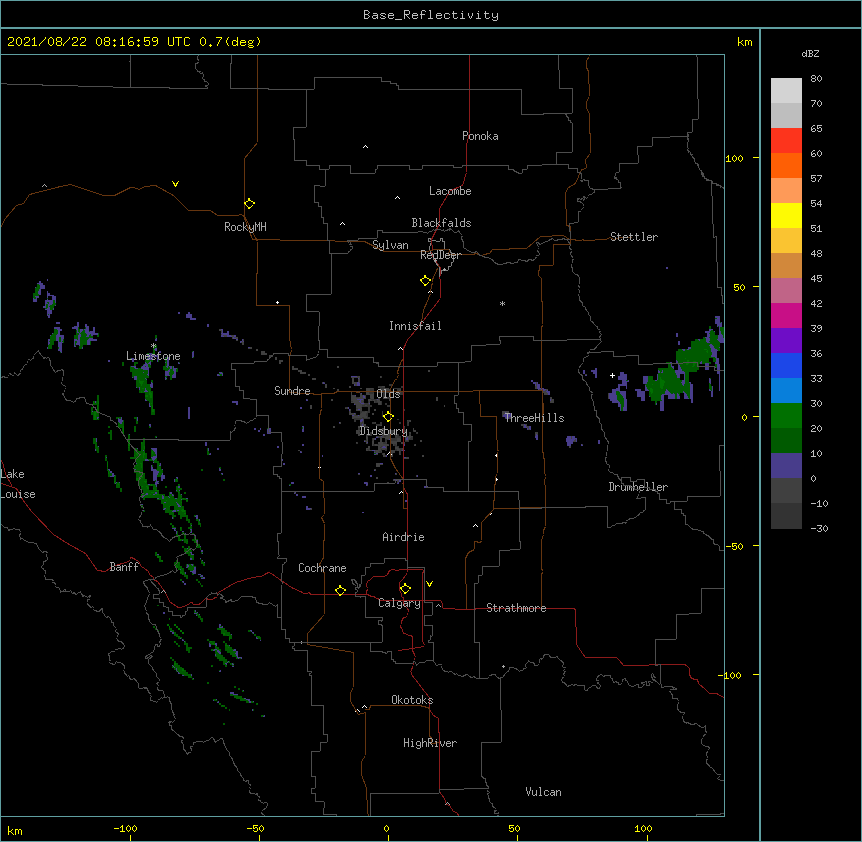The image size is (862, 842).
Task: Pick the blue 33–36 dBZ legend swatch
Action: 786,365
